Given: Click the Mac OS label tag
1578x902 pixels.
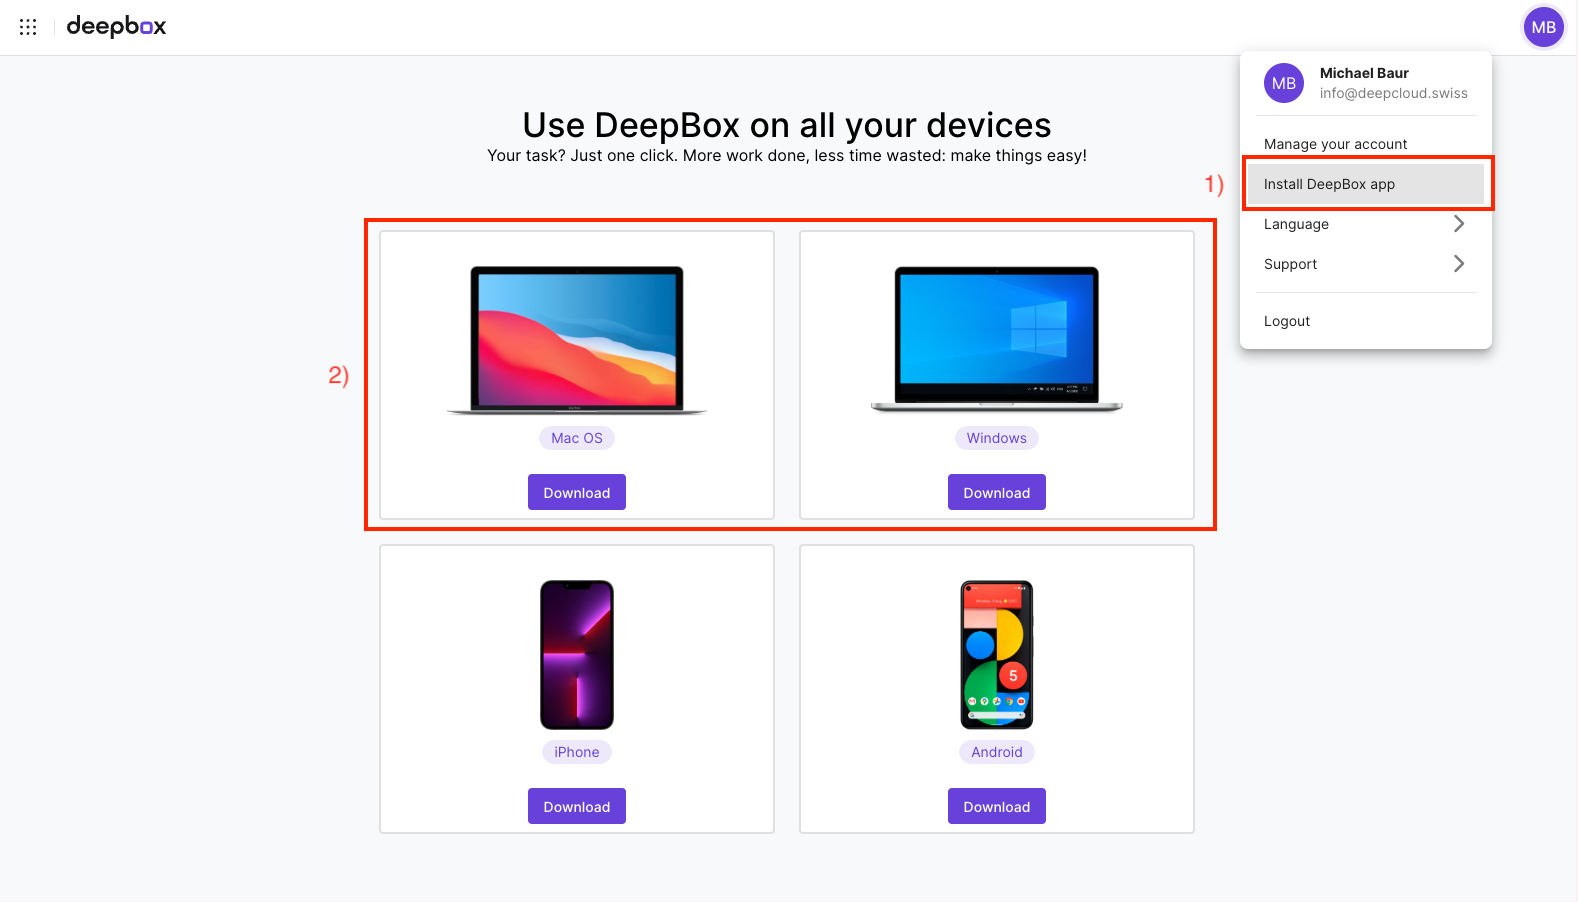Looking at the screenshot, I should (577, 438).
